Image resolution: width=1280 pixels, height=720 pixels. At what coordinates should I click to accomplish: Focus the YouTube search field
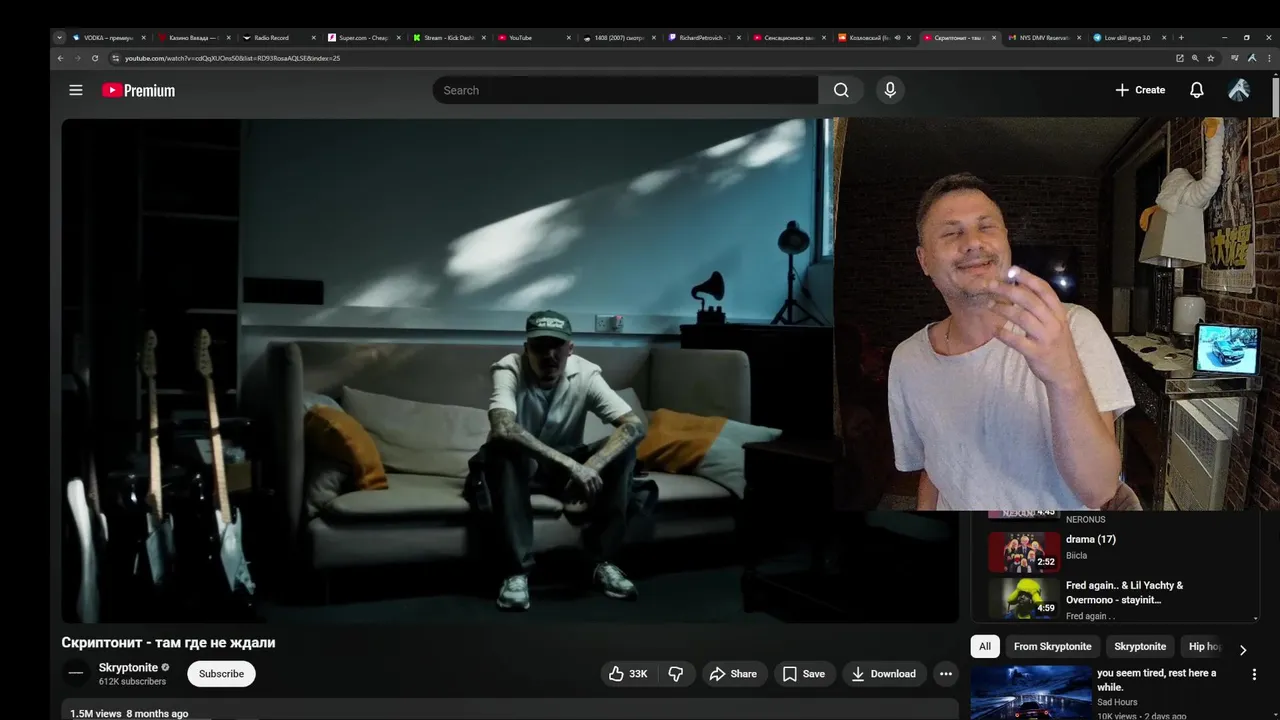(625, 90)
